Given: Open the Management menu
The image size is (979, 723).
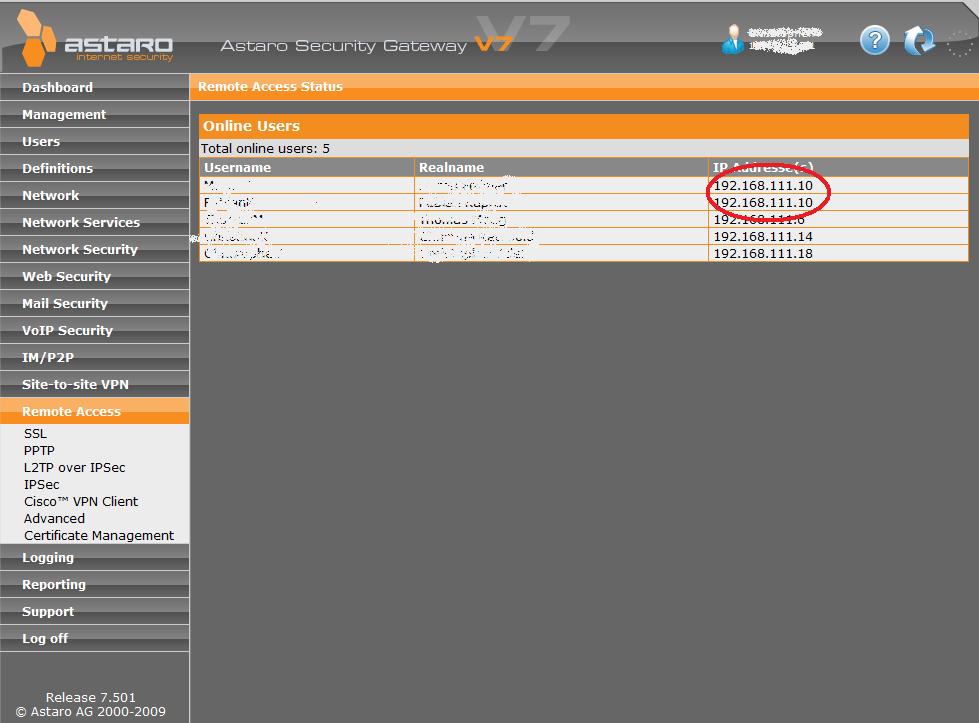Looking at the screenshot, I should click(94, 114).
